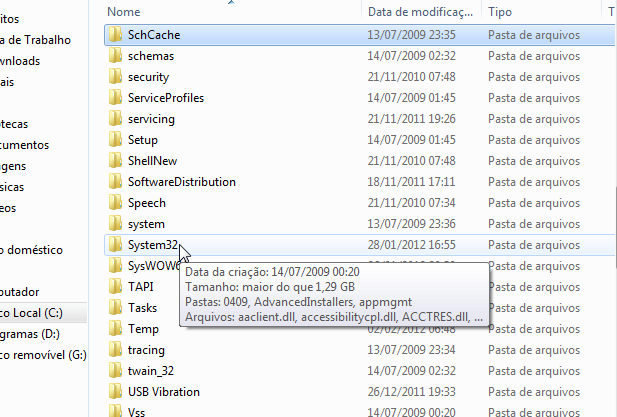Click the USB Vibration folder icon
Viewport: 617px width, 417px height.
tap(116, 392)
